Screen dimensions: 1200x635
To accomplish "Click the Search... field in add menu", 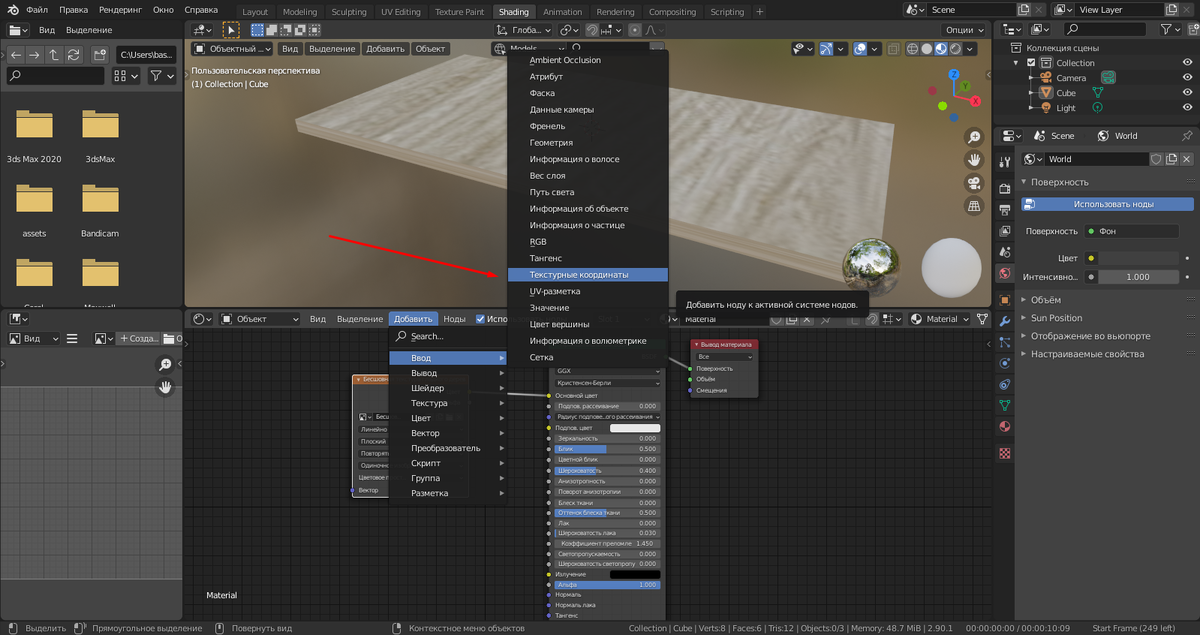I will [447, 336].
